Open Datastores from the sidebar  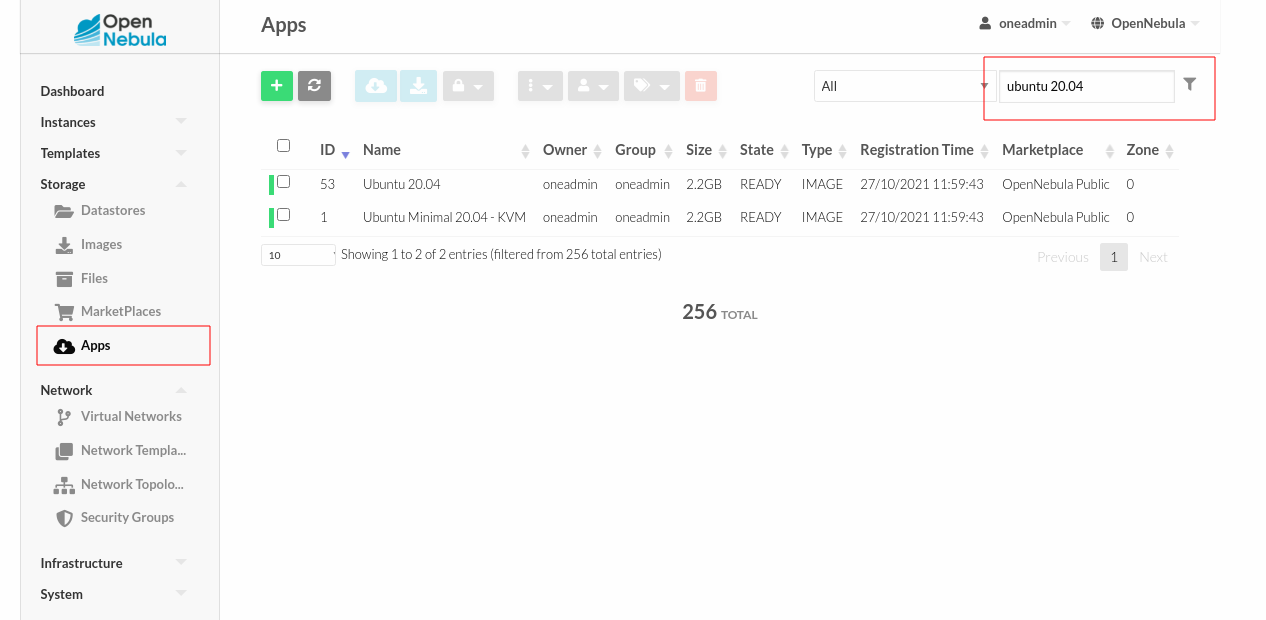click(x=113, y=211)
